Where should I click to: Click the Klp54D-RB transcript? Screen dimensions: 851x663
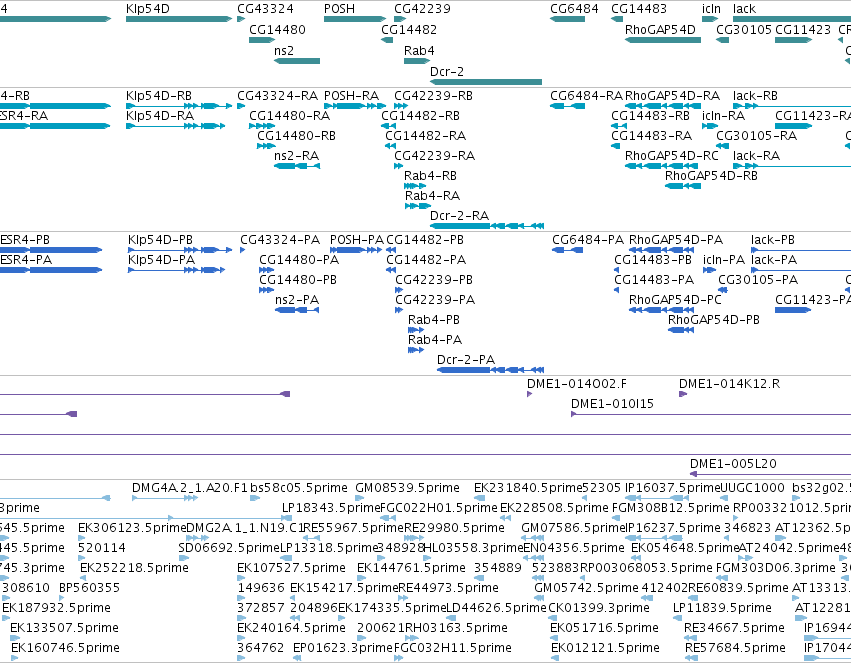click(x=179, y=106)
